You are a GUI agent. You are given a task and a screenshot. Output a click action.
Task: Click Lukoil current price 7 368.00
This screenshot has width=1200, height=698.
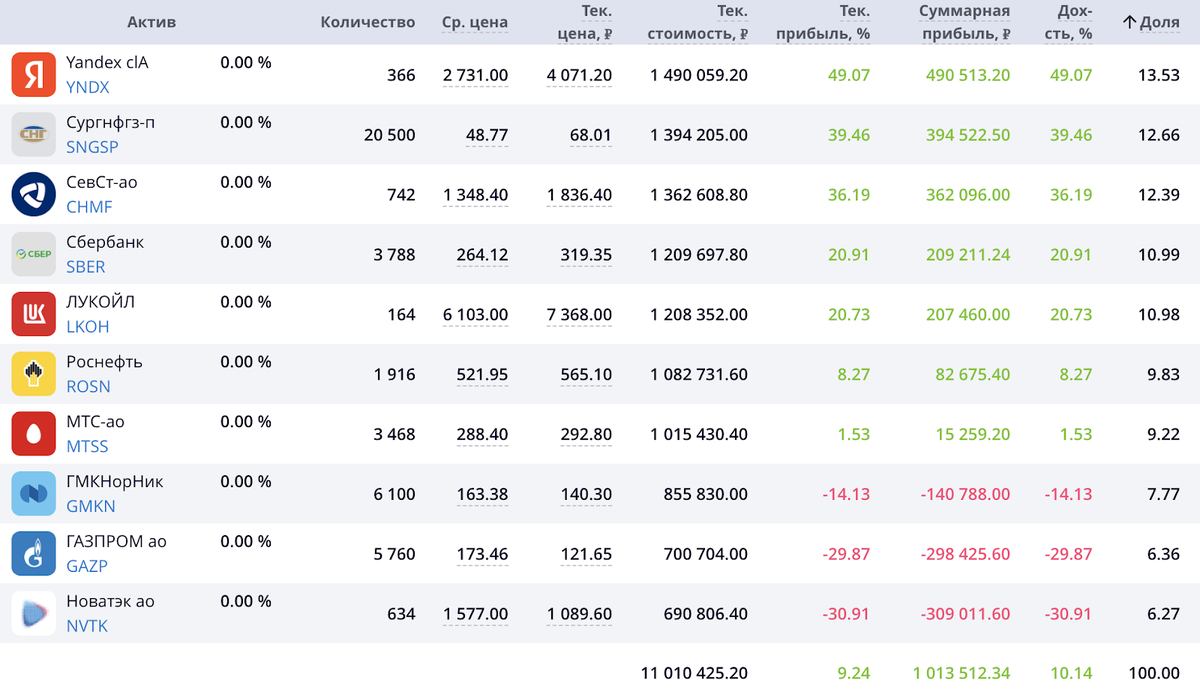click(x=580, y=315)
